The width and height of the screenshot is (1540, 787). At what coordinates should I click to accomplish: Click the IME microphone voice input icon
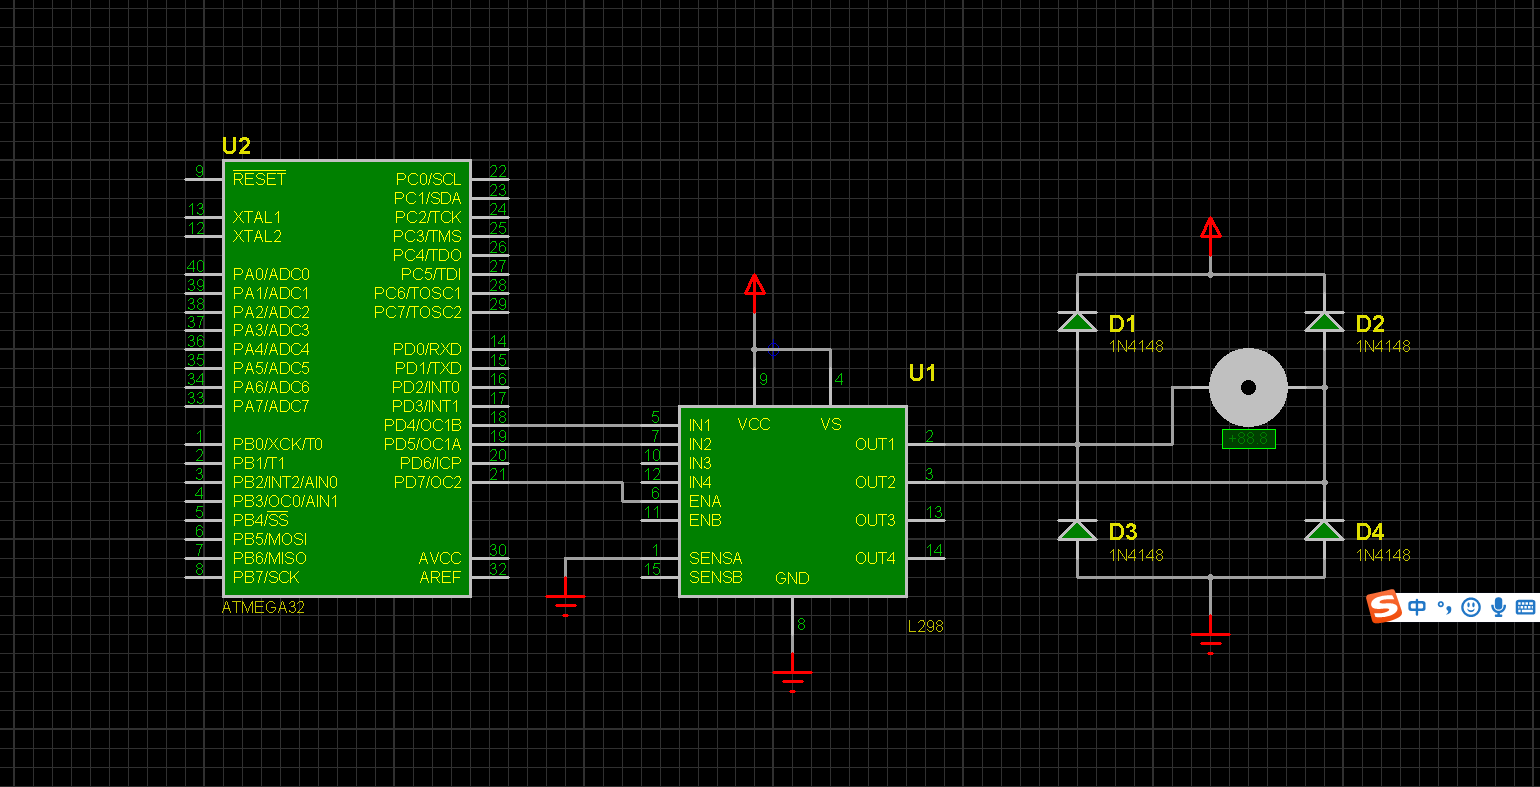tap(1498, 607)
